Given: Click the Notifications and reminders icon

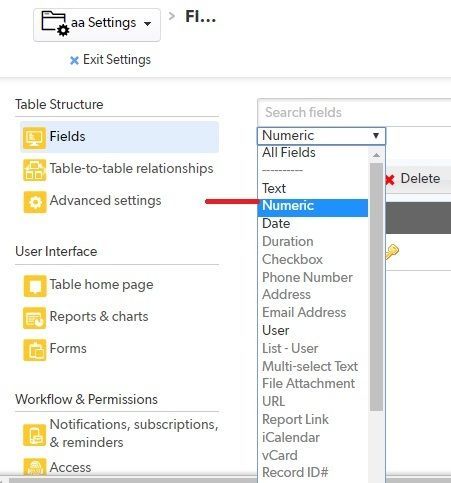Looking at the screenshot, I should coord(35,434).
